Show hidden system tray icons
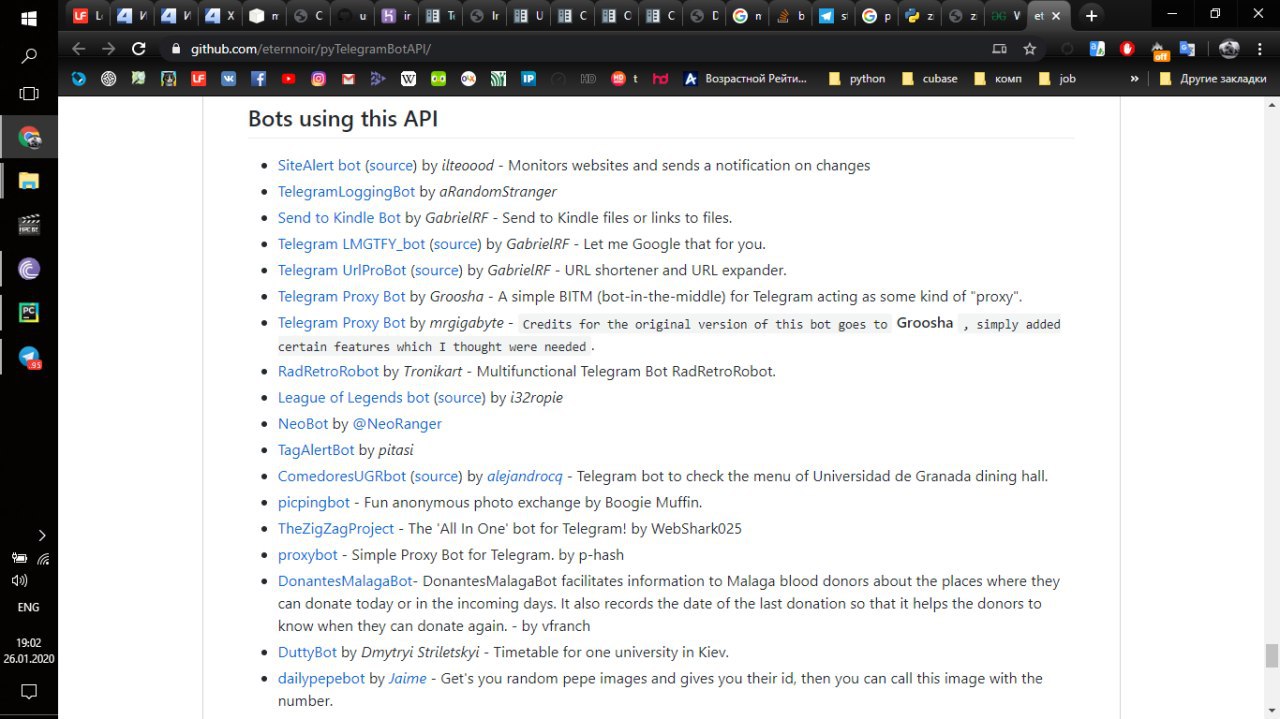This screenshot has height=719, width=1280. point(41,536)
